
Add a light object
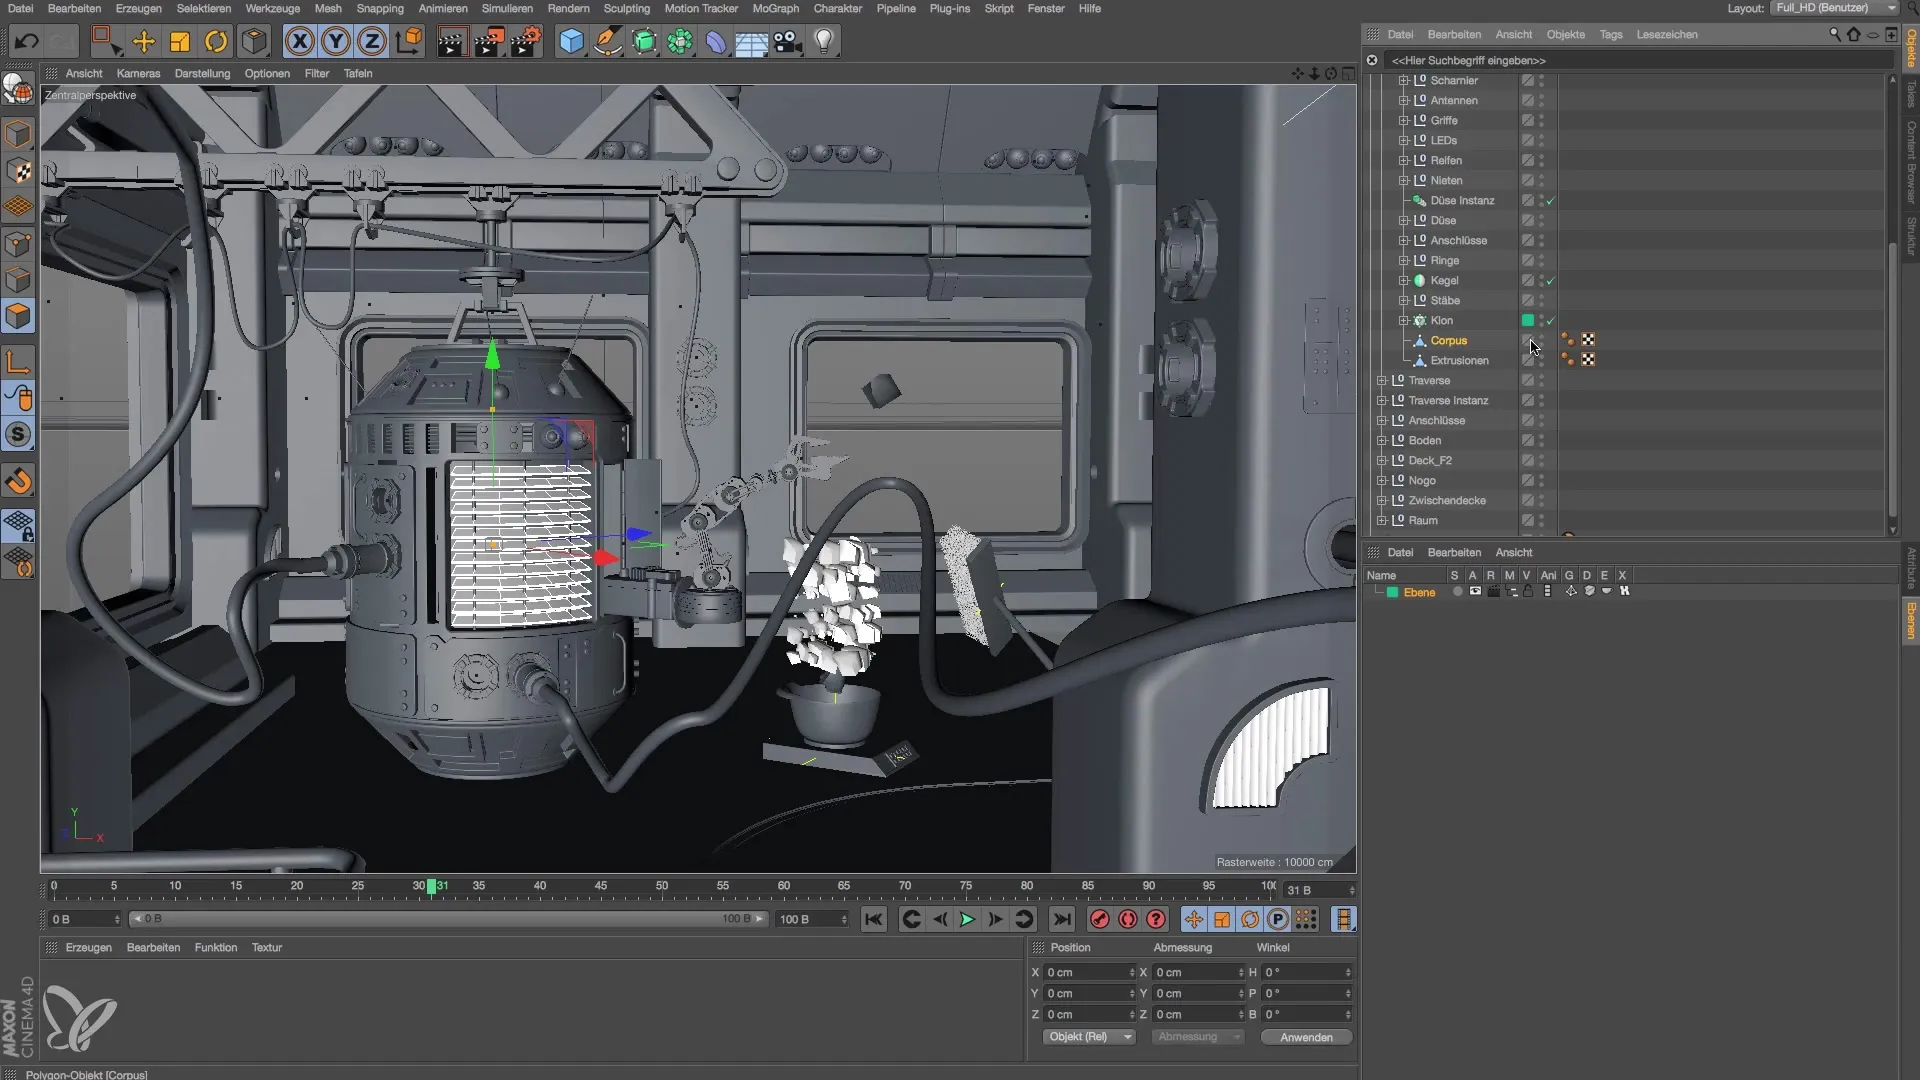click(824, 42)
